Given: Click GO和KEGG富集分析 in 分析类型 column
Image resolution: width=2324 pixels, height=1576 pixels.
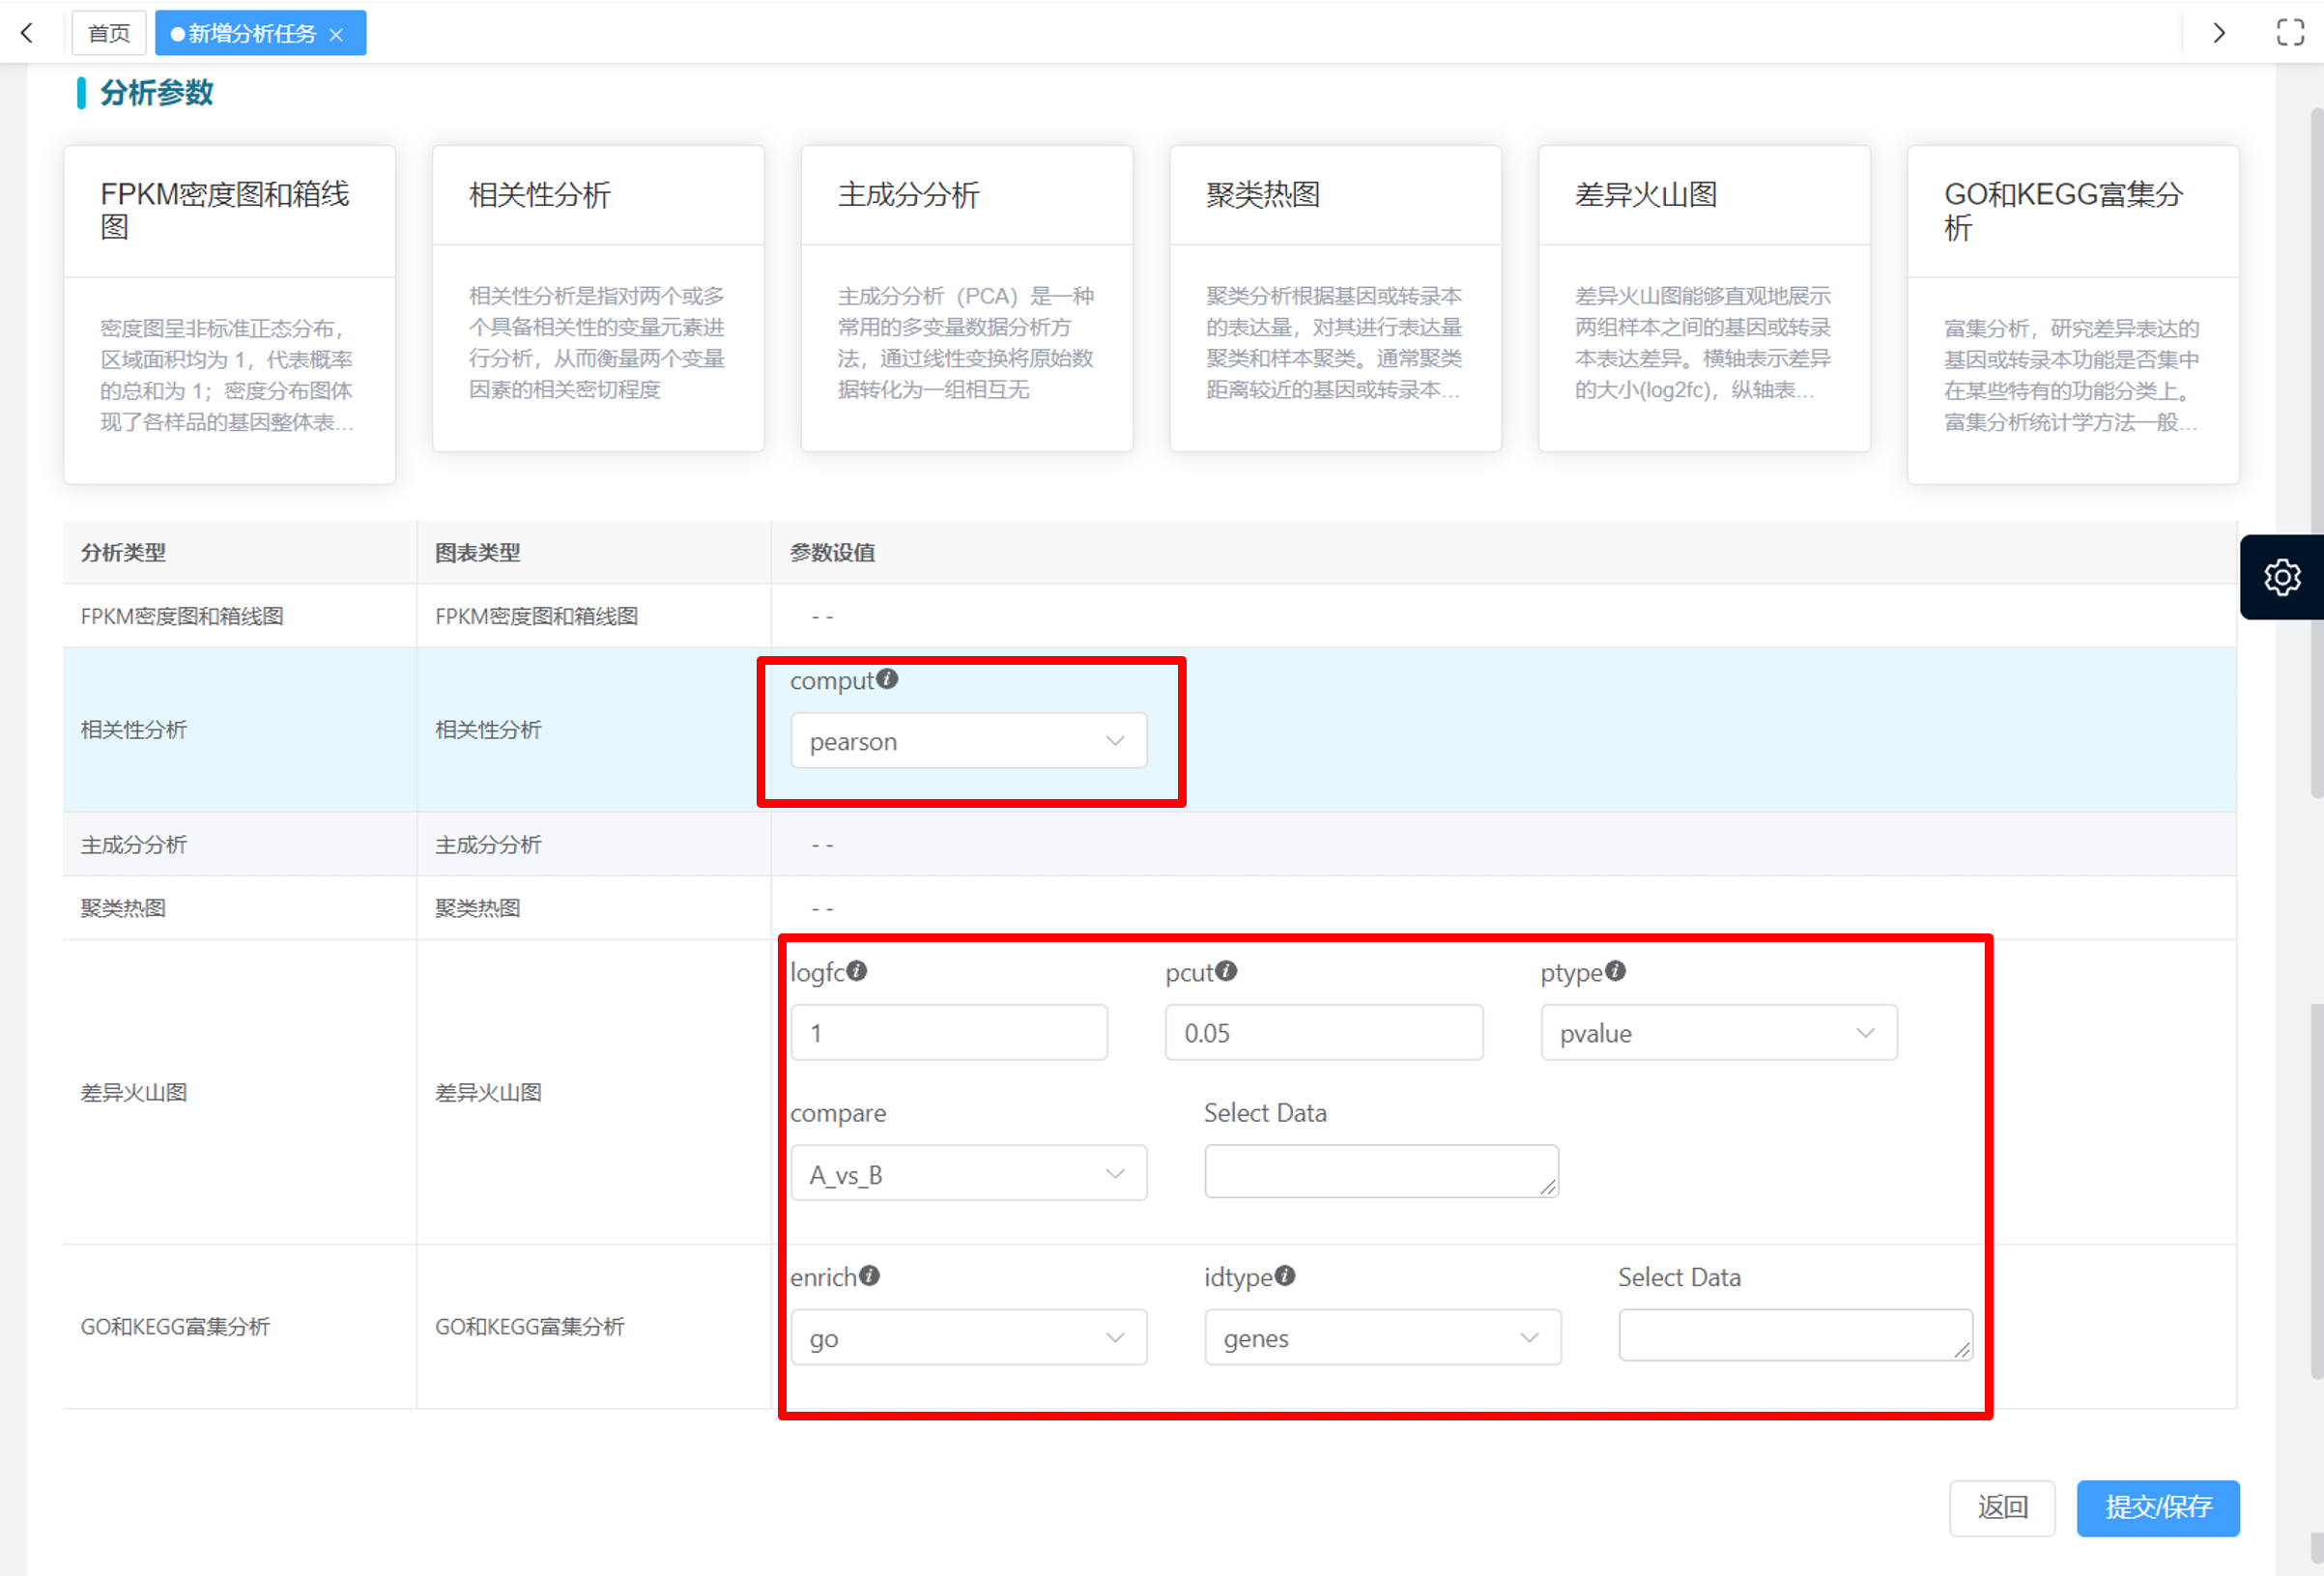Looking at the screenshot, I should click(x=175, y=1327).
